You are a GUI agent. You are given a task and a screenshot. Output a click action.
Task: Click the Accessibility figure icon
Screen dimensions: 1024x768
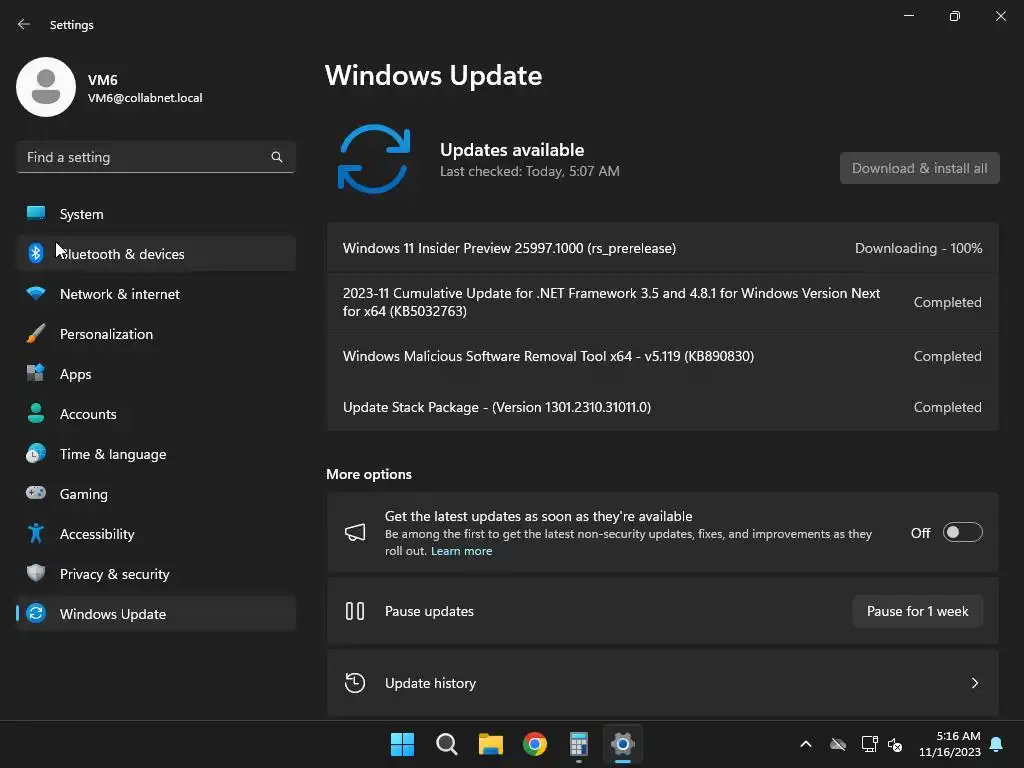pos(36,534)
